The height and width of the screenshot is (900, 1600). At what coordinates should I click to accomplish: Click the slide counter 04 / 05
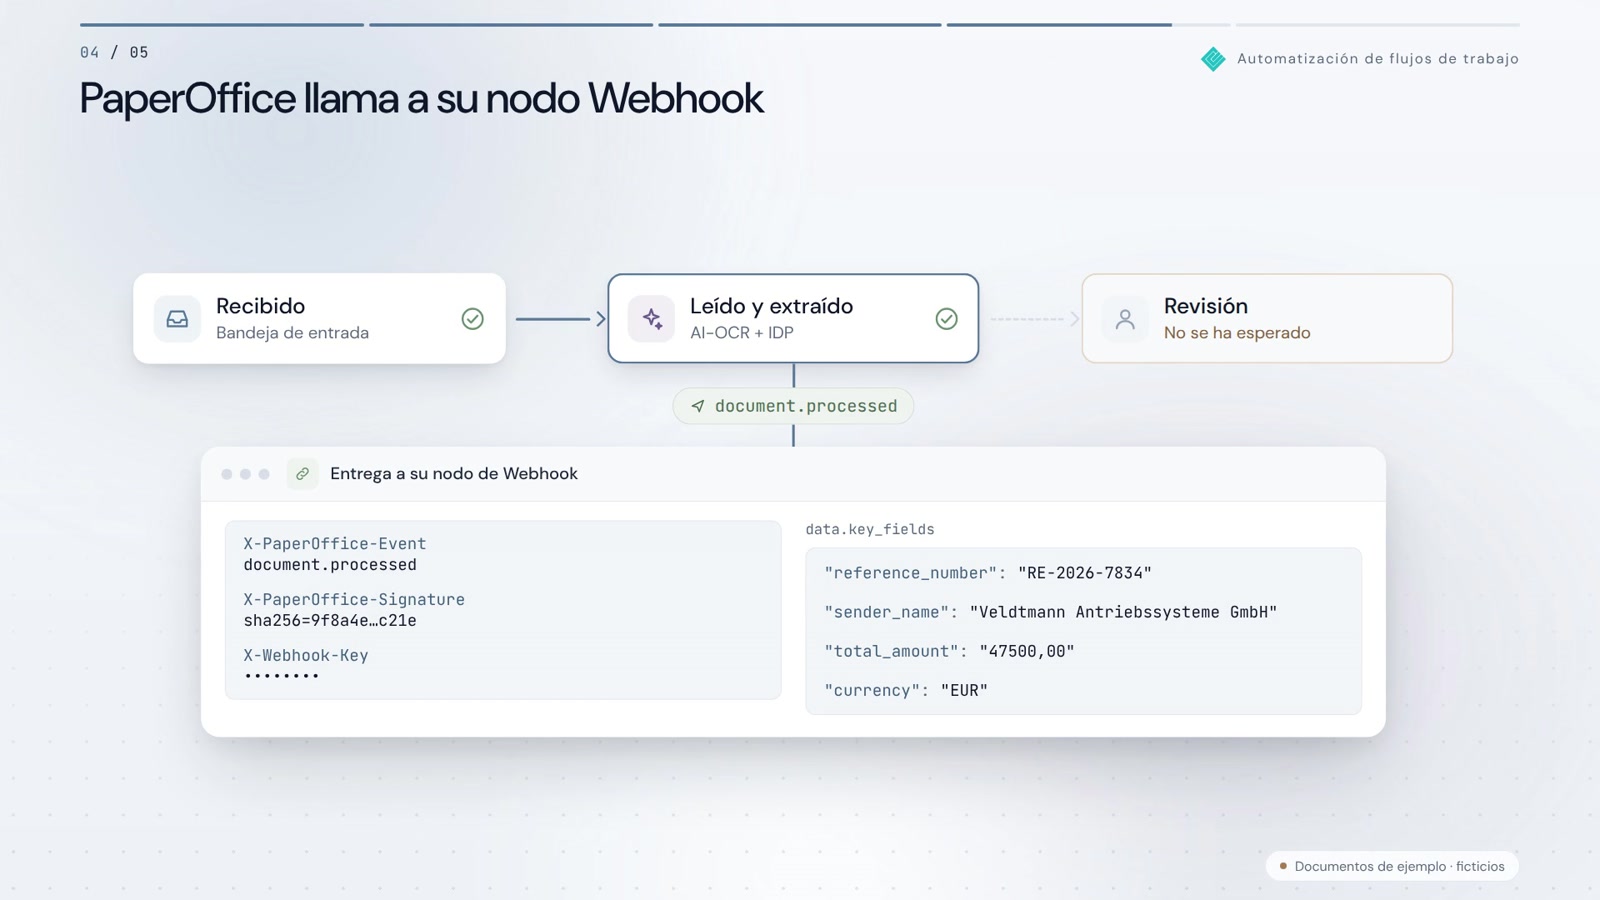tap(114, 52)
